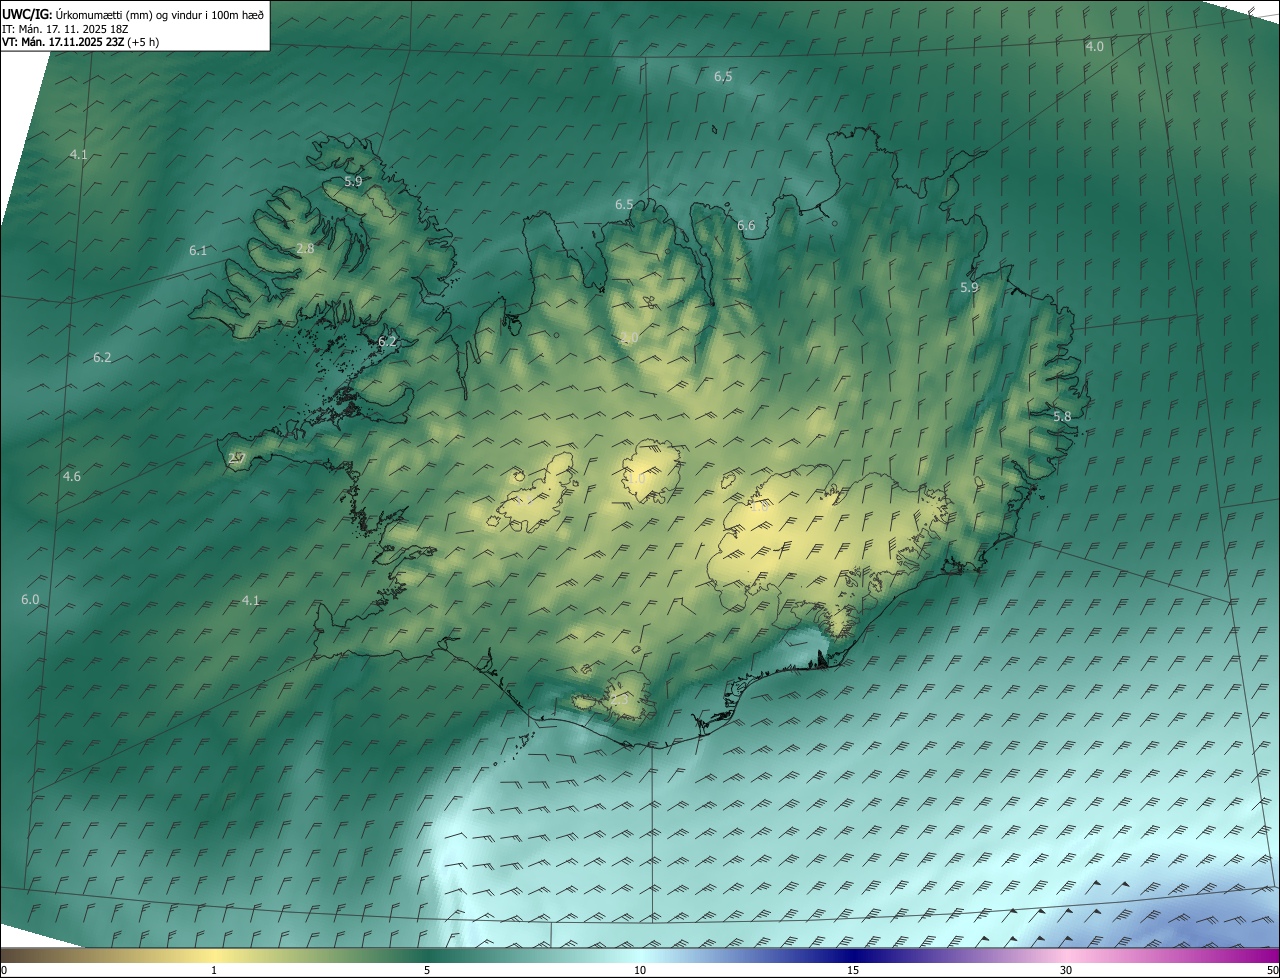This screenshot has height=978, width=1280.
Task: Click the 50 tick label on the color scale
Action: tap(1272, 970)
